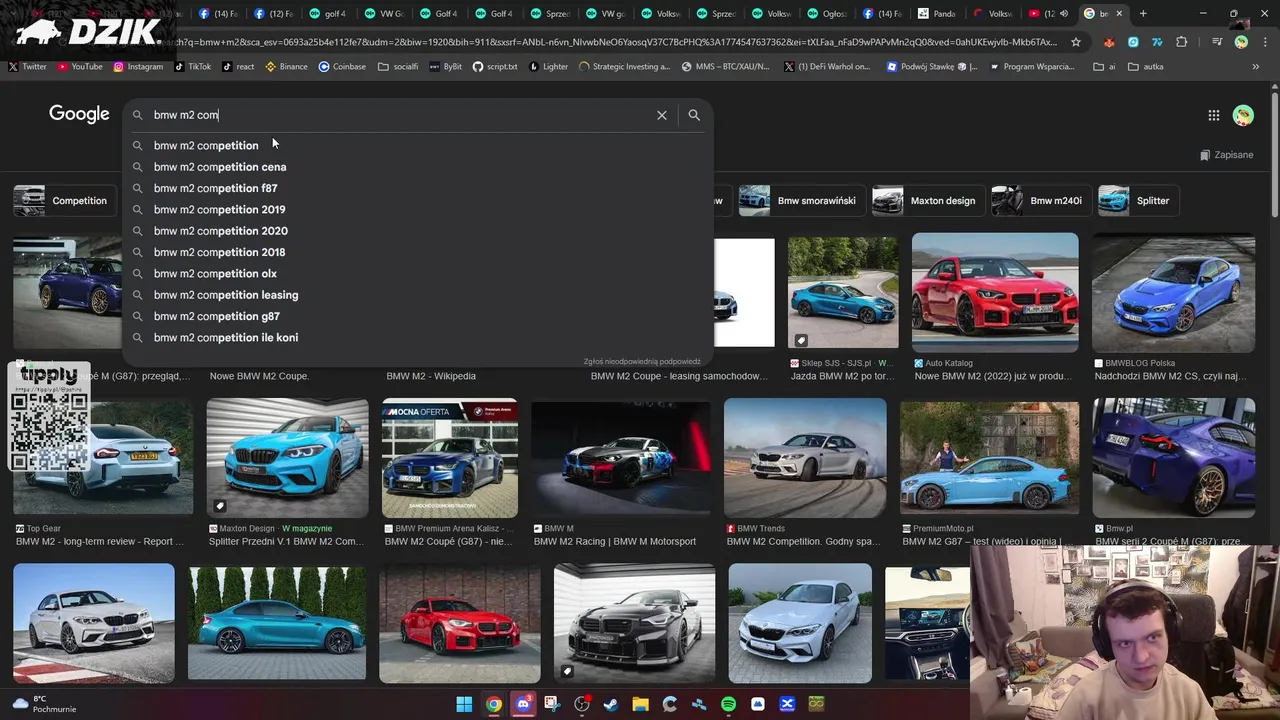This screenshot has width=1280, height=720.
Task: Open the Google apps grid
Action: coord(1213,115)
